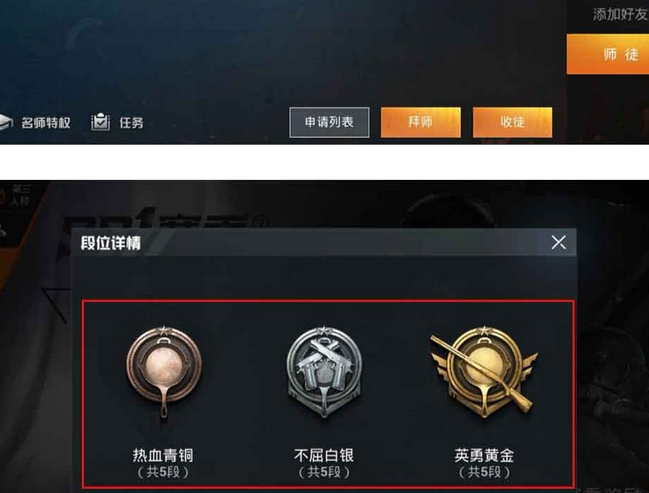Click 共5段 under the bronze rank
The width and height of the screenshot is (649, 493).
pos(163,472)
